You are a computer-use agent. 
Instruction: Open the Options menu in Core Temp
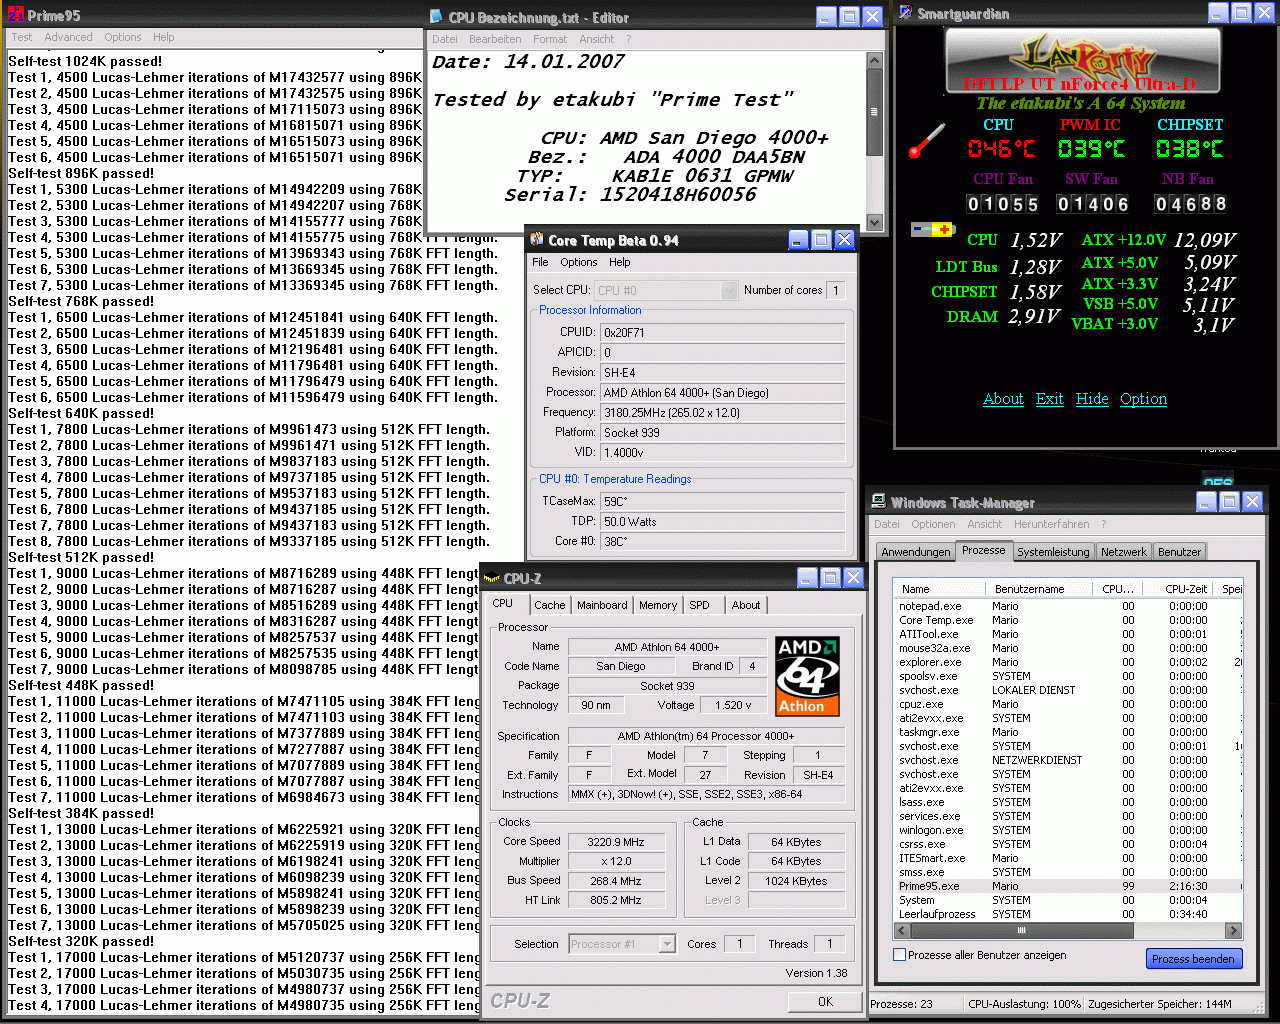(x=579, y=262)
